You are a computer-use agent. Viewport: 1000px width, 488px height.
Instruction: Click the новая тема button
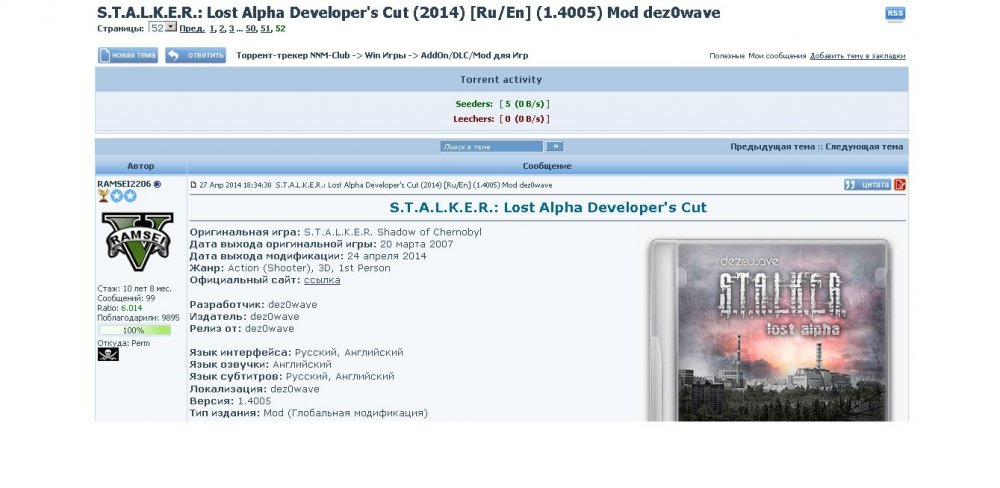(128, 55)
